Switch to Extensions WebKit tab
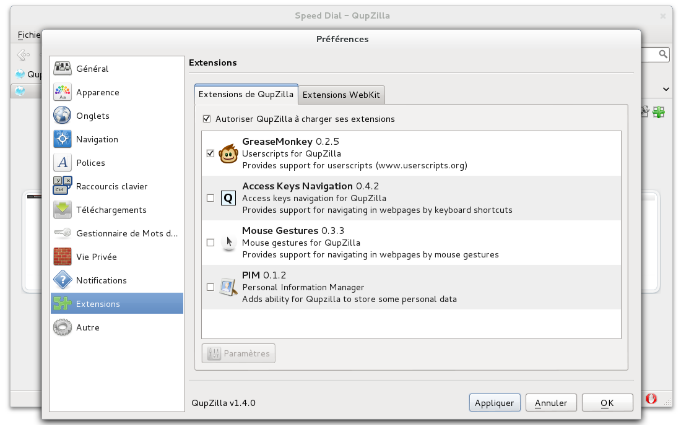Viewport: 681px width, 427px height. [342, 95]
